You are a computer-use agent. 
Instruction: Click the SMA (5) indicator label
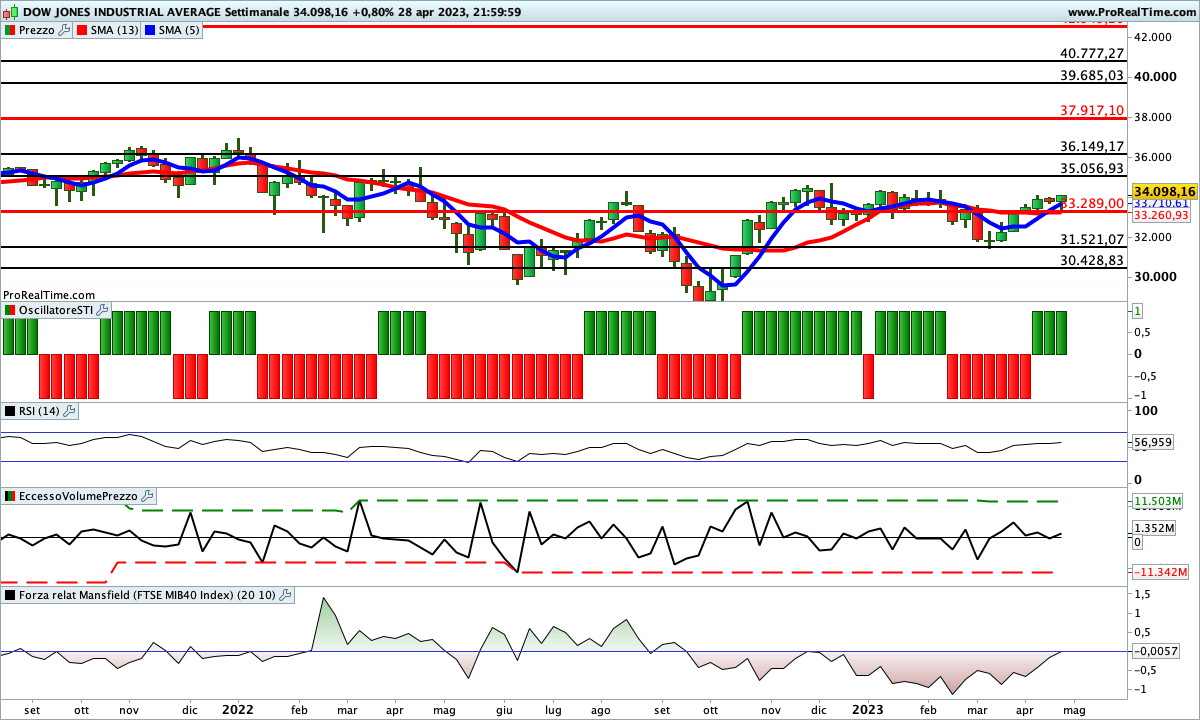(x=178, y=30)
